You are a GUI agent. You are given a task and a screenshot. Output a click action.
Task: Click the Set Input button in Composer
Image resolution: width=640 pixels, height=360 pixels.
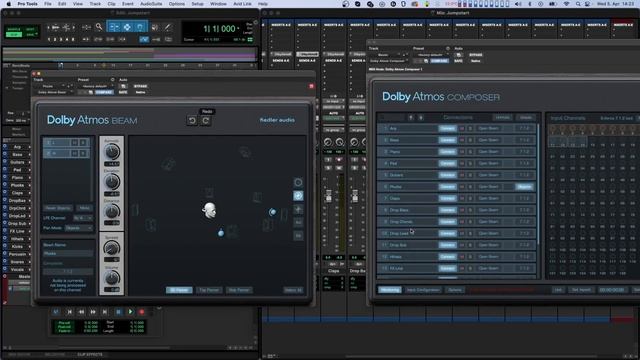click(581, 290)
